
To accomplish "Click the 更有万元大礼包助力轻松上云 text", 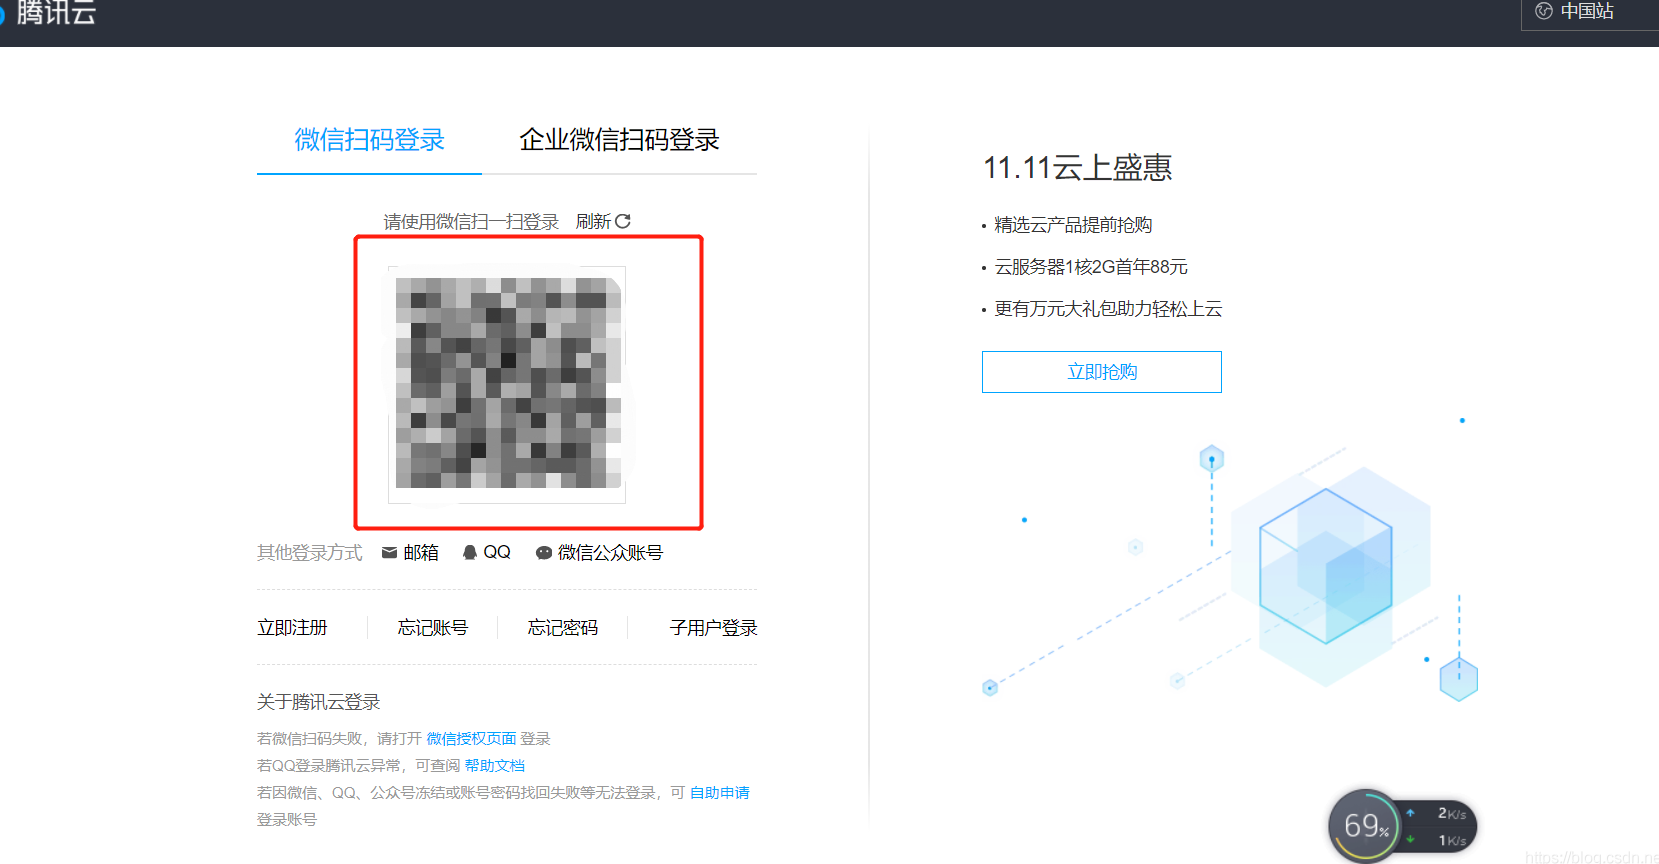I will [x=1108, y=309].
